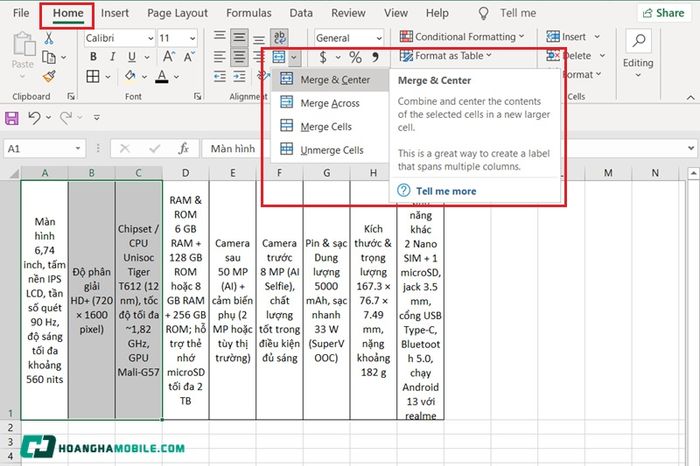Open the Data tab
700x466 pixels.
301,13
